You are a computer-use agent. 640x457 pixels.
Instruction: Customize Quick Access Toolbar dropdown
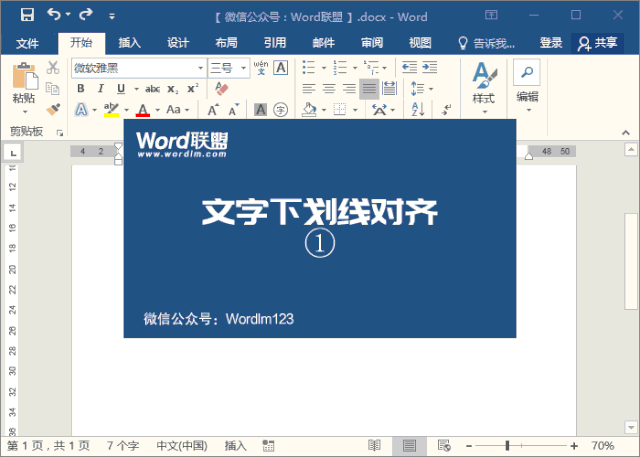click(112, 16)
